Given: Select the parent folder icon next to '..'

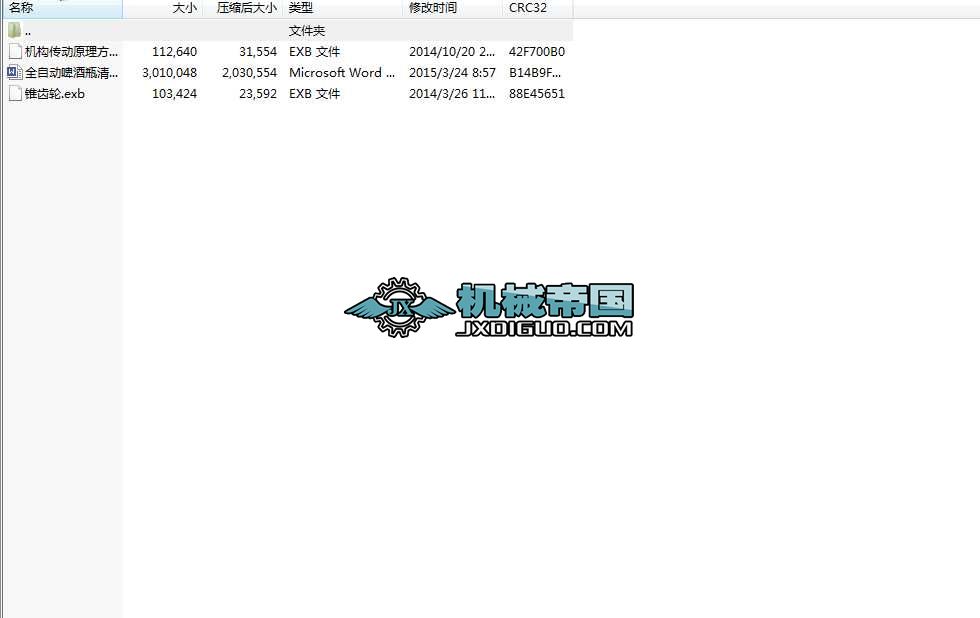Looking at the screenshot, I should (14, 30).
